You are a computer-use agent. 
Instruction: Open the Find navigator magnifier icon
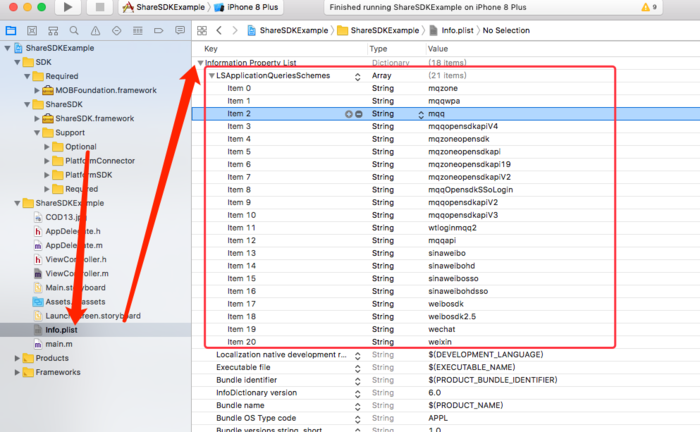74,30
